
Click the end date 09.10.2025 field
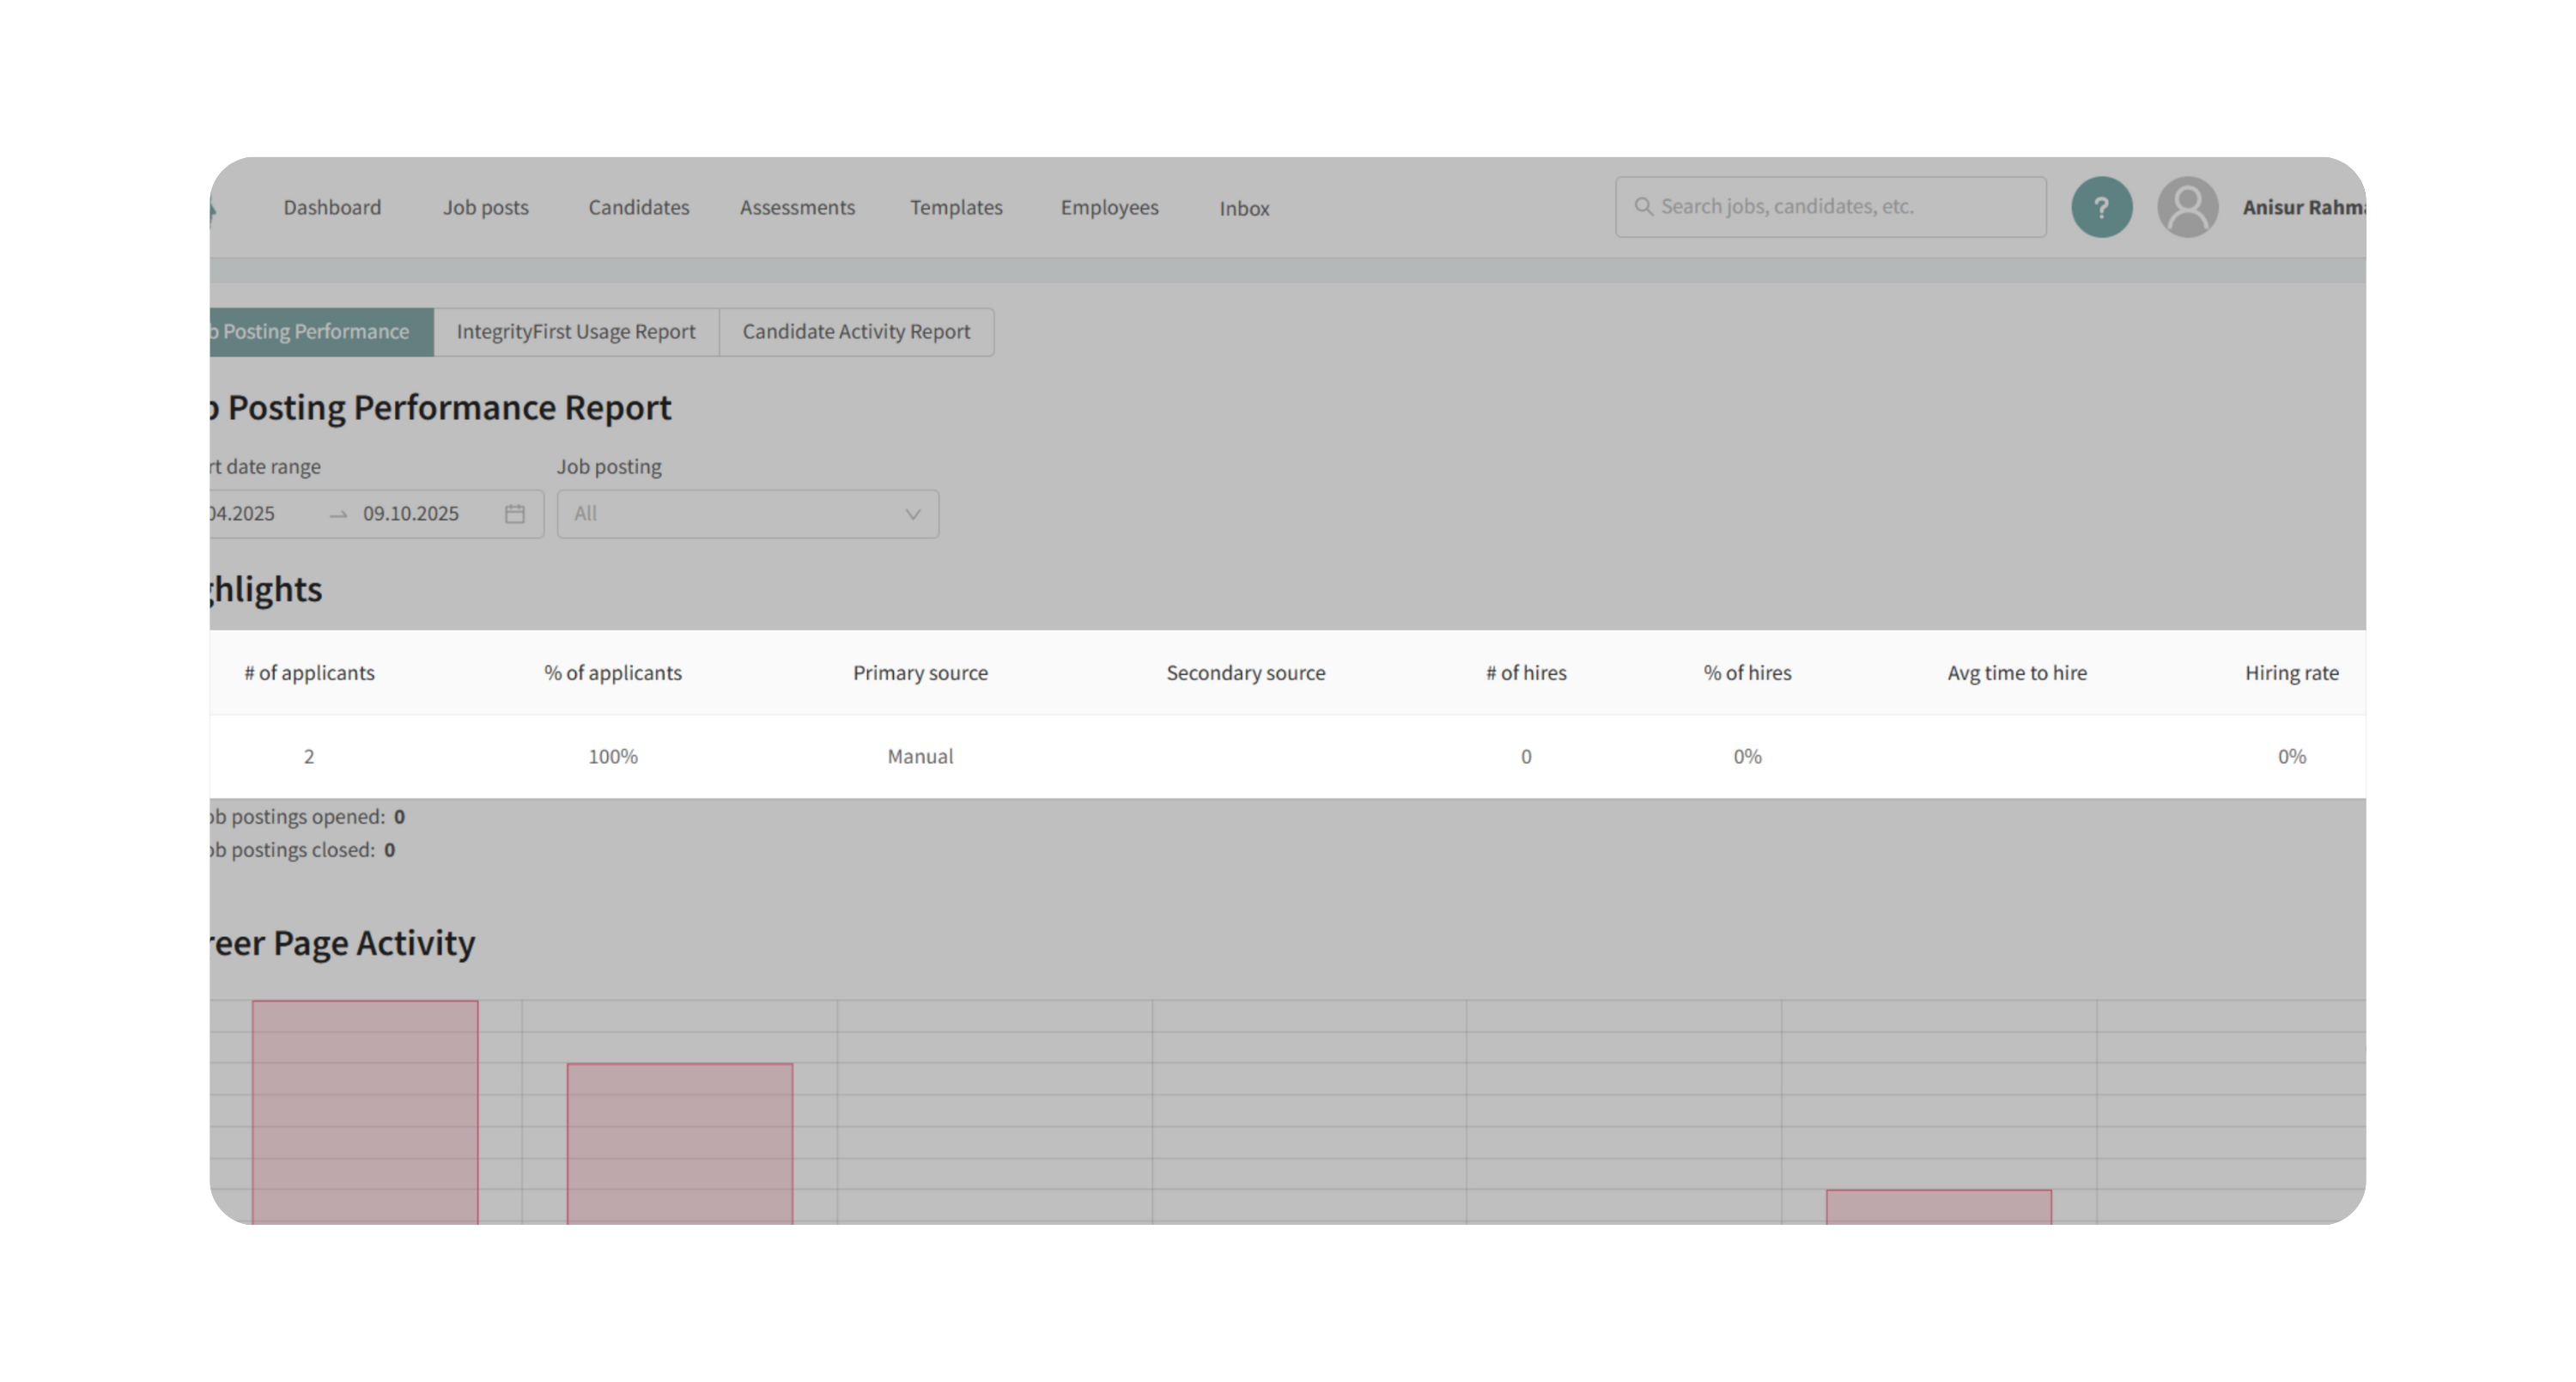point(411,514)
